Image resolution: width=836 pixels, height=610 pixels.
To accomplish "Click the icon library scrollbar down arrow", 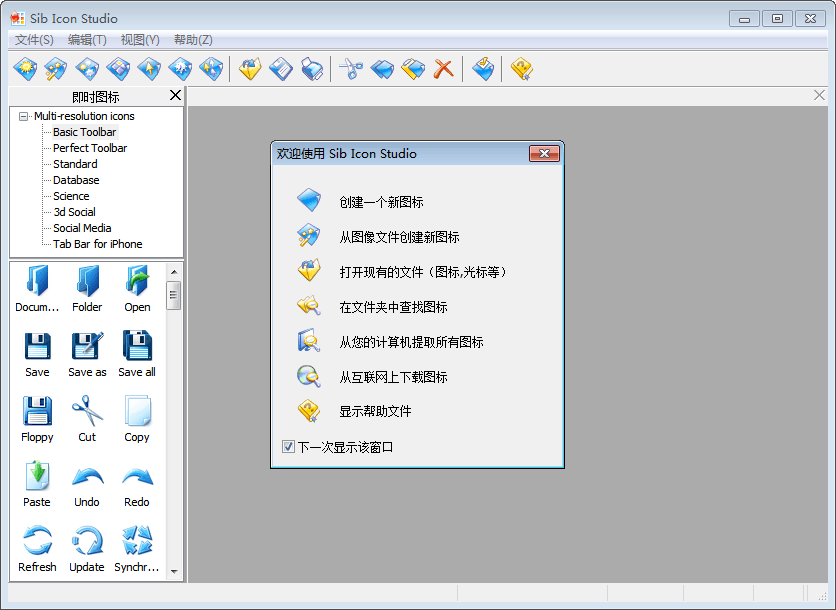I will point(174,572).
